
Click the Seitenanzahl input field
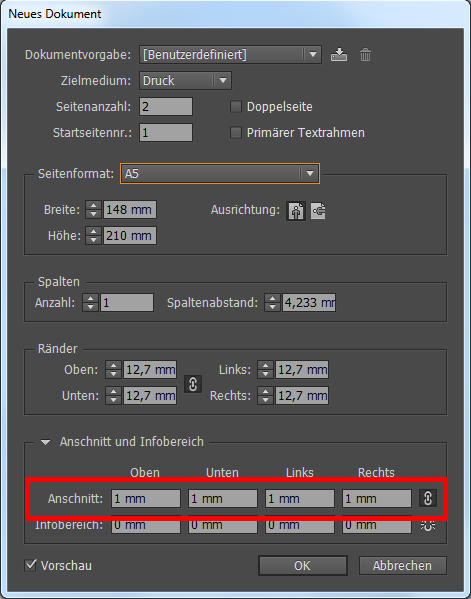(166, 107)
